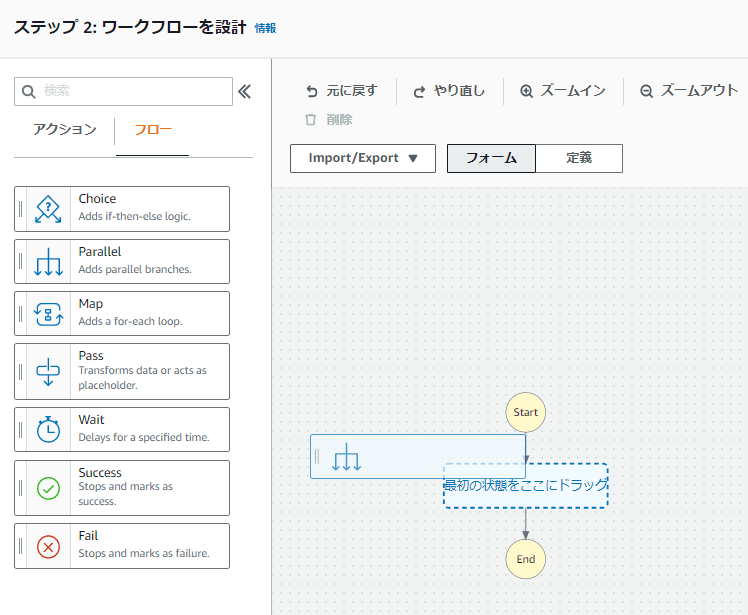Click the 'Fail' title text

point(88,535)
